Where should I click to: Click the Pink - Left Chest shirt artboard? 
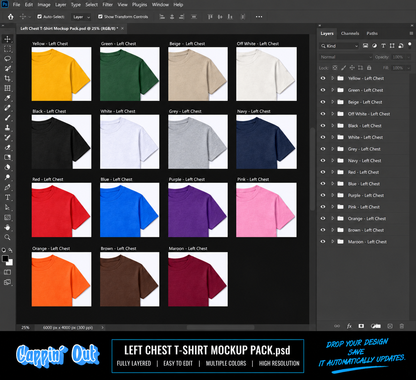click(x=266, y=210)
